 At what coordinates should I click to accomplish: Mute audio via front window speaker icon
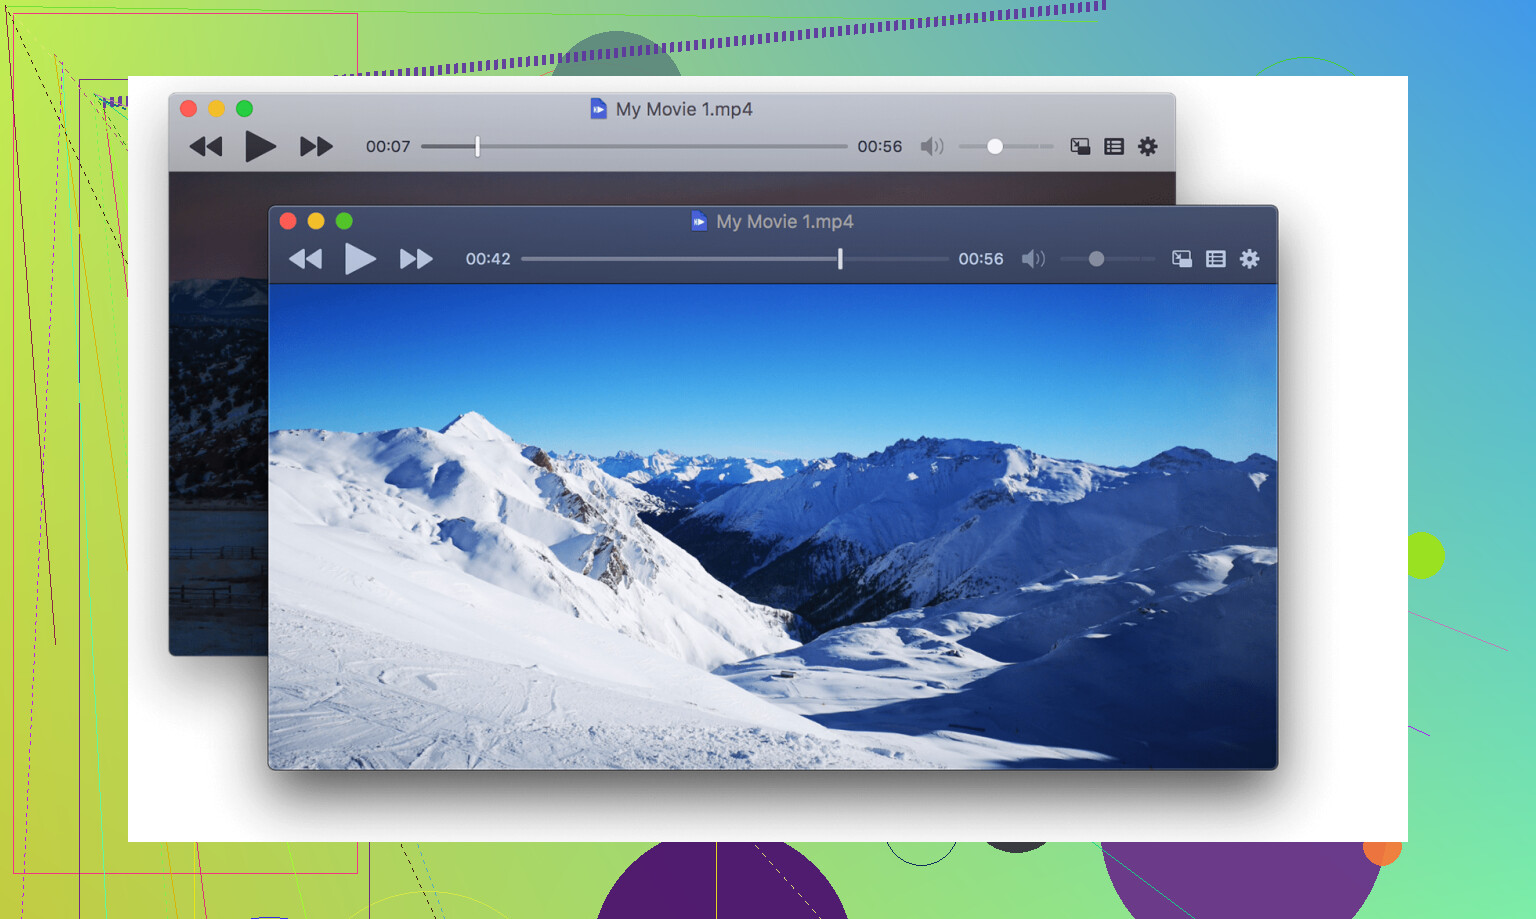click(1033, 259)
